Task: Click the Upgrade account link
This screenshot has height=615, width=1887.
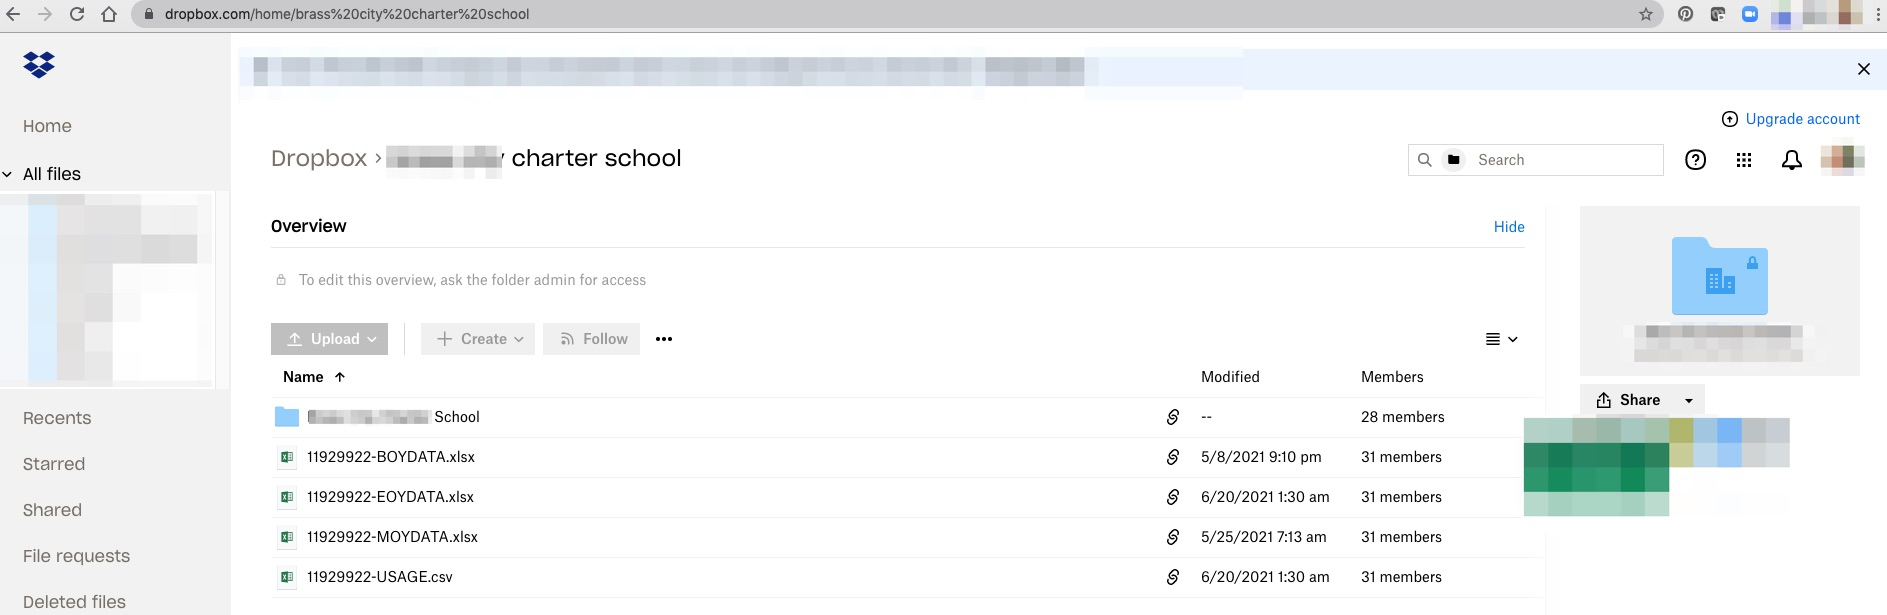Action: pos(1802,119)
